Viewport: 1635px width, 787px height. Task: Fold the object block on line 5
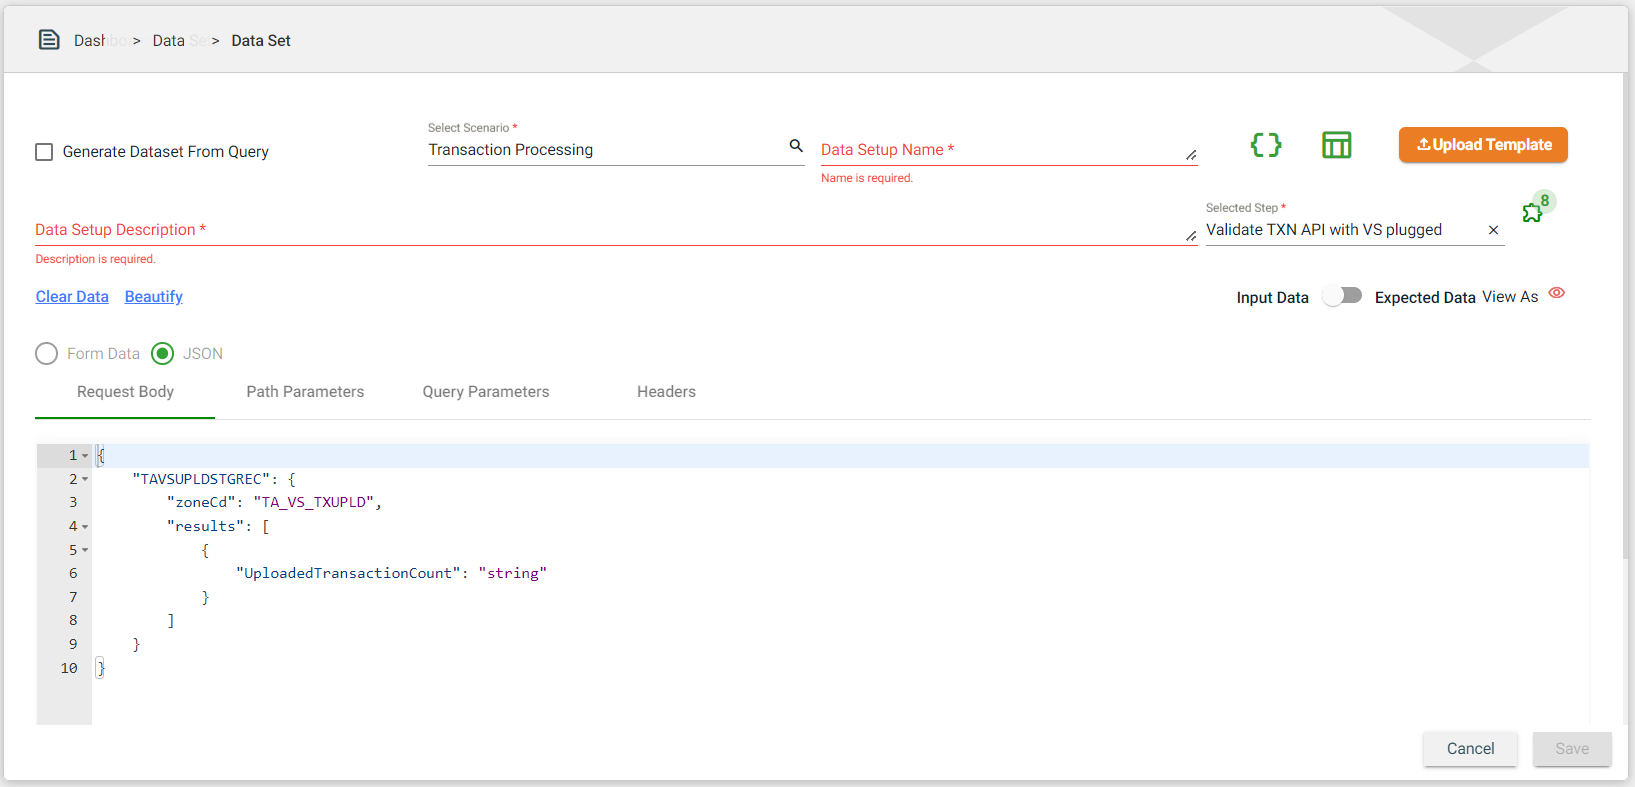click(85, 550)
